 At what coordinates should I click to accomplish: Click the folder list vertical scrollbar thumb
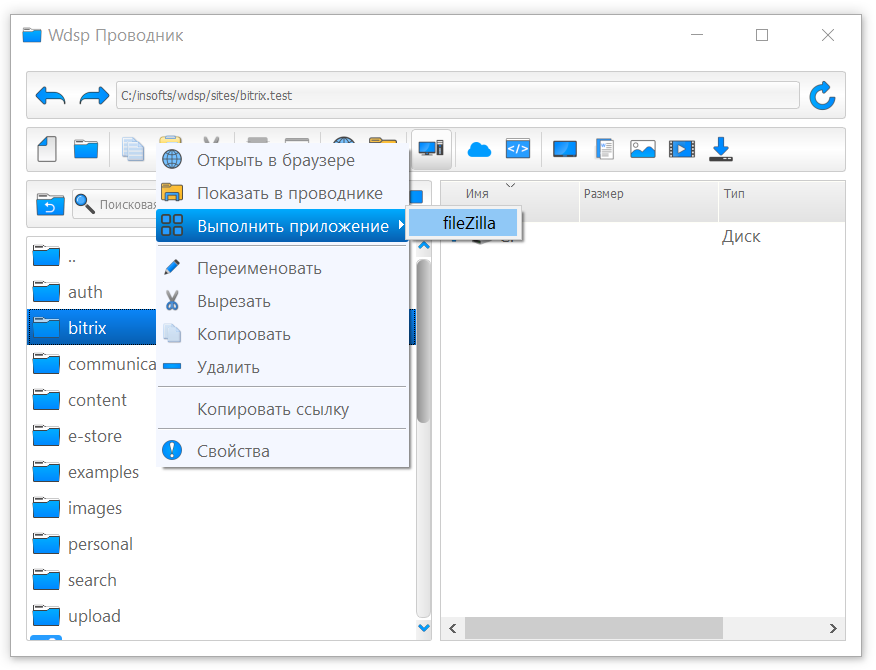(423, 341)
